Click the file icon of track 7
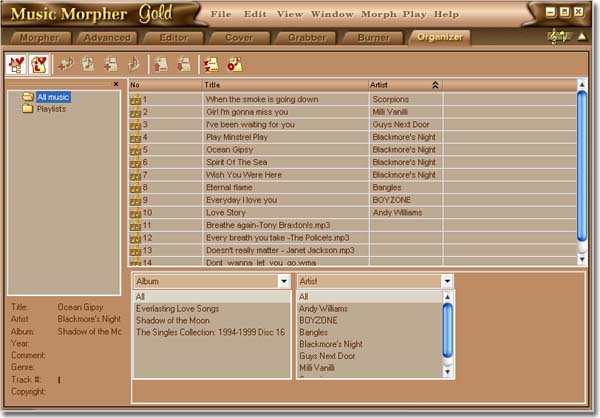The image size is (600, 418). (135, 176)
